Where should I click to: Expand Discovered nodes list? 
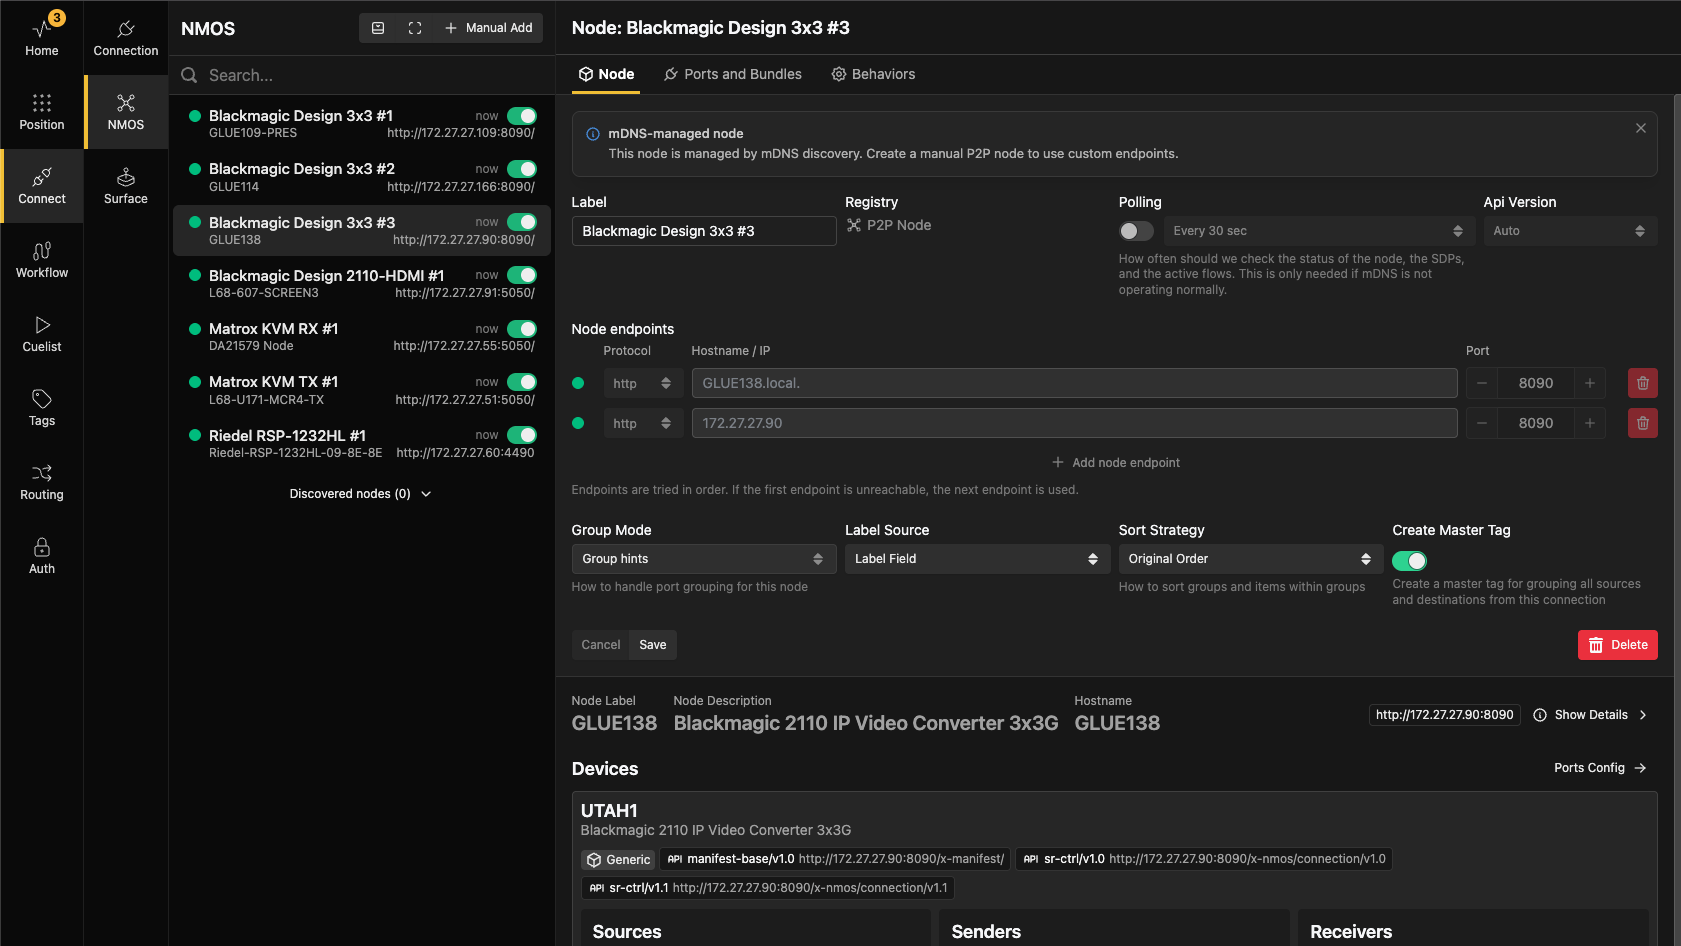(360, 494)
